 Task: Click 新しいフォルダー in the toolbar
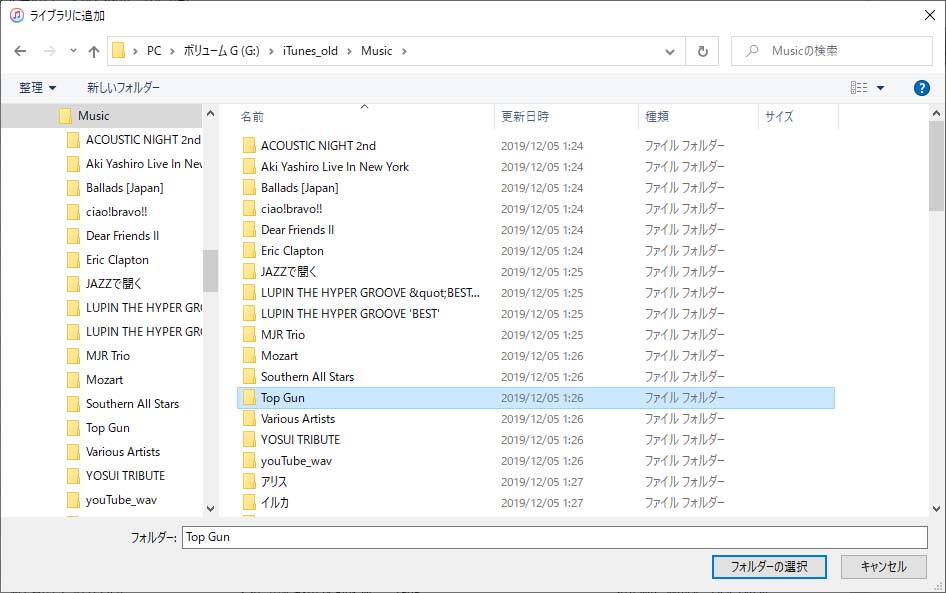tap(123, 88)
